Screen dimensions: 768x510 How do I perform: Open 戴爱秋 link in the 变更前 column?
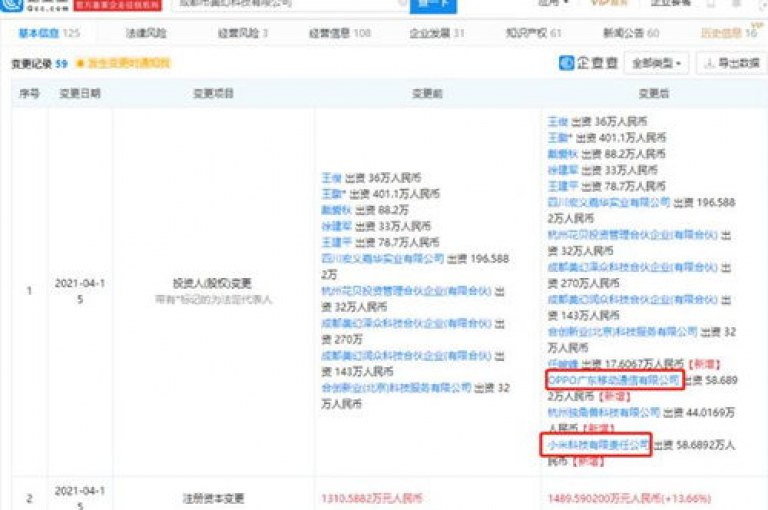[x=336, y=210]
